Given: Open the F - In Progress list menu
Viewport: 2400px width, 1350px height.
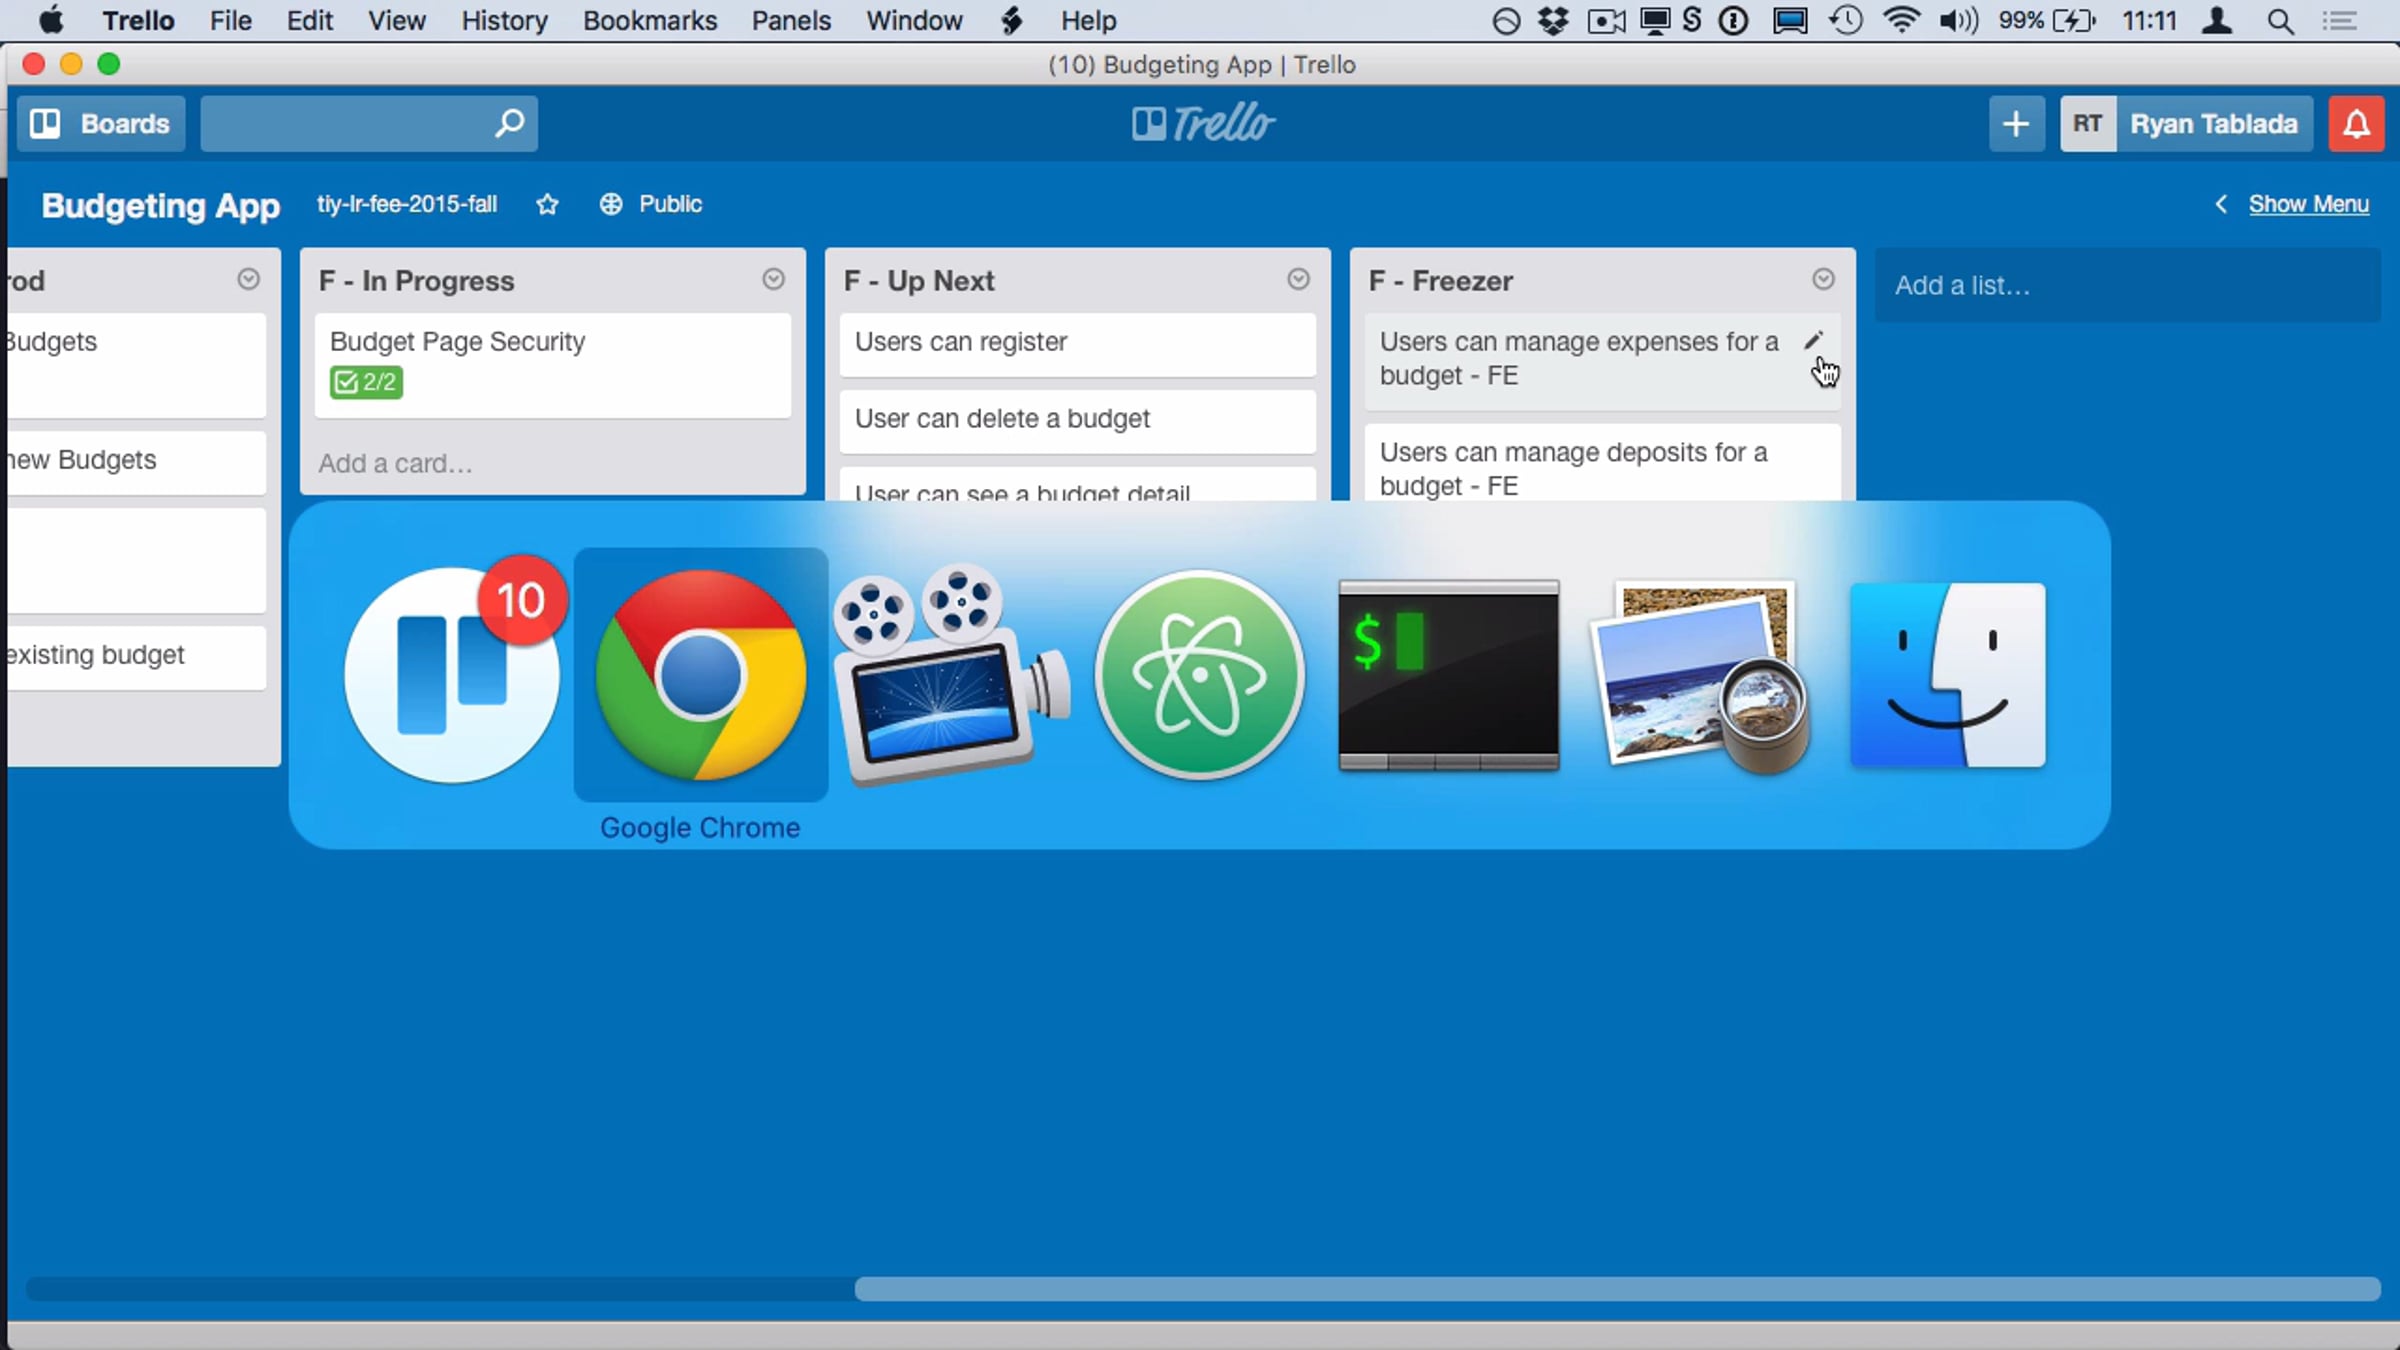Looking at the screenshot, I should 773,279.
